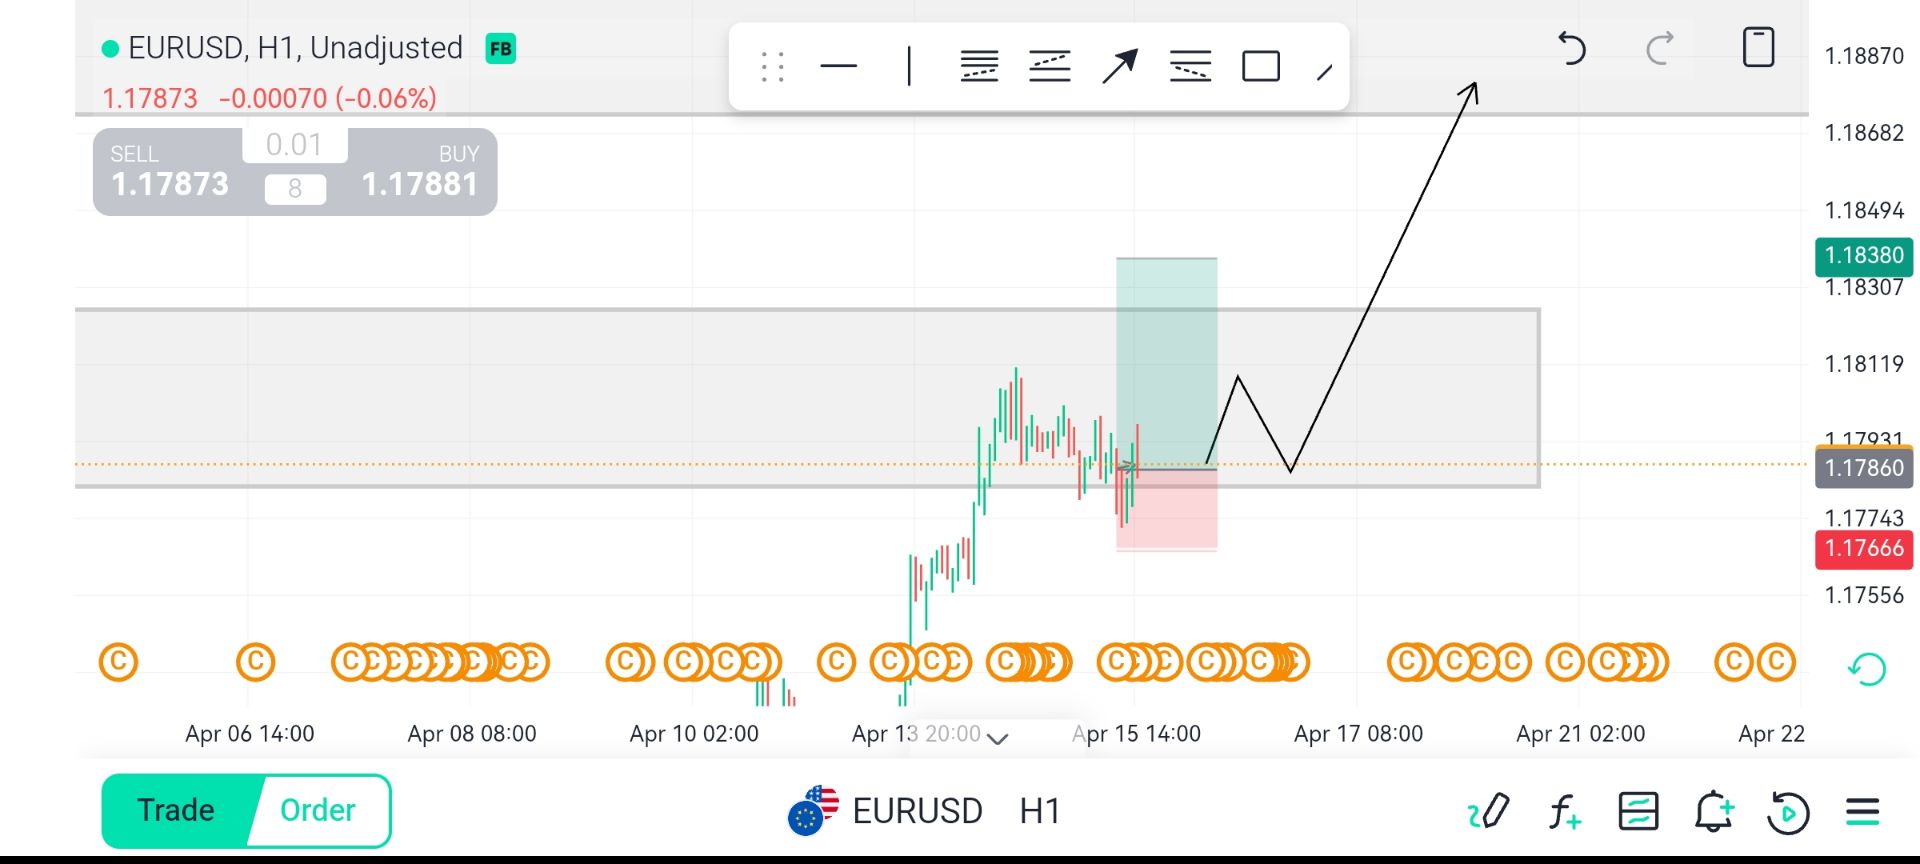Click the green 1.18380 take-profit price label

coord(1863,256)
